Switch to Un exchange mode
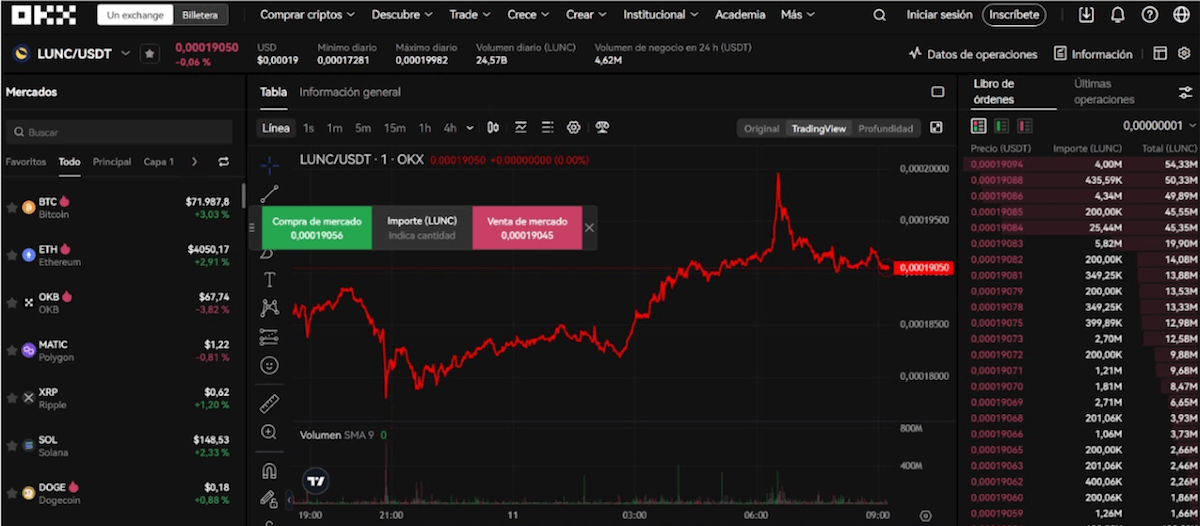 134,15
